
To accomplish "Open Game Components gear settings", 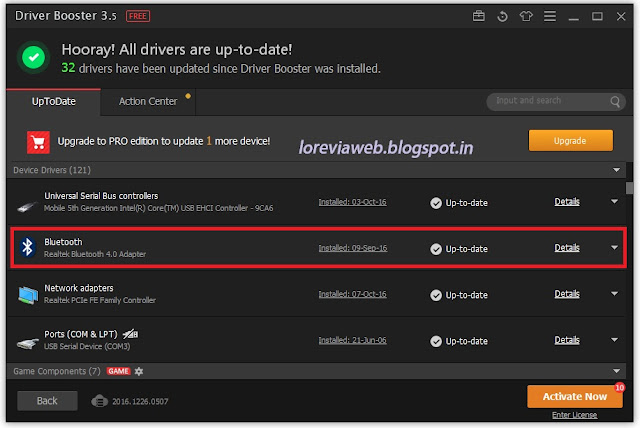I will (x=139, y=371).
